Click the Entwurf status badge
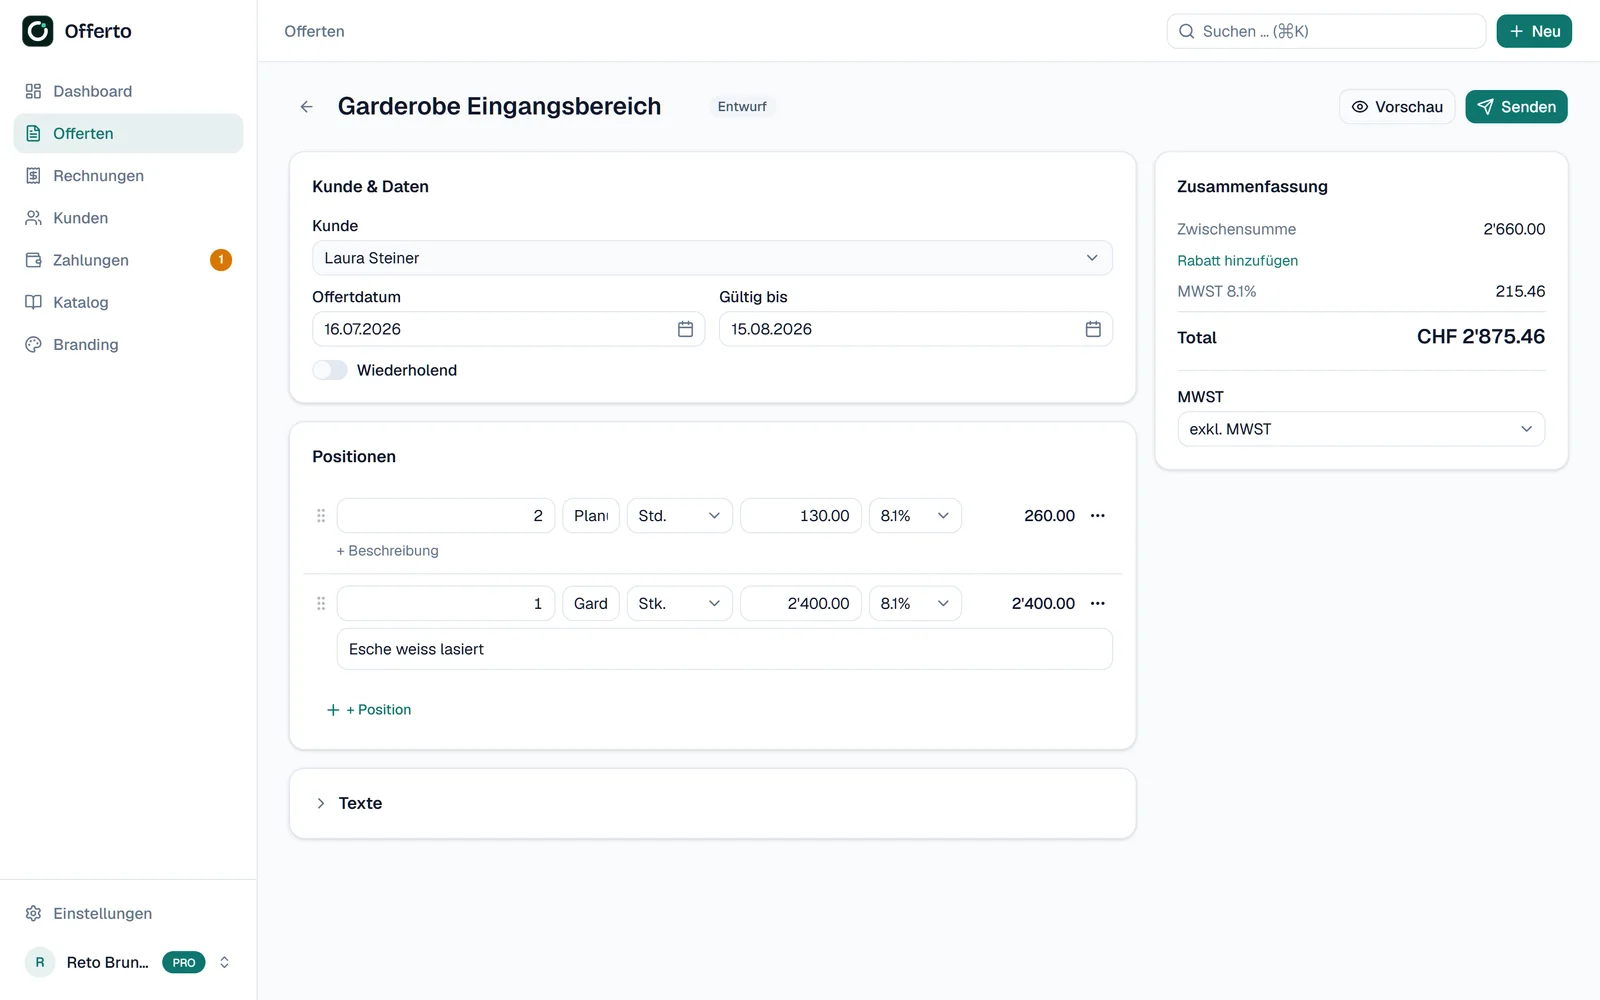 742,107
